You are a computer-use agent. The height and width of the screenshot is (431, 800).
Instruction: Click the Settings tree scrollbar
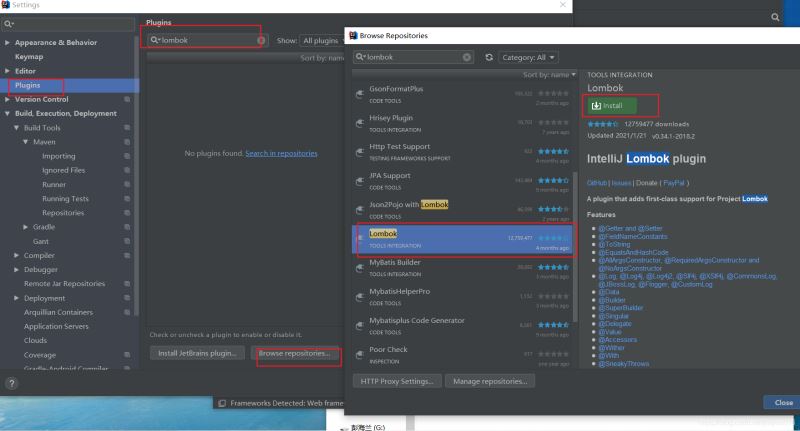coord(136,178)
